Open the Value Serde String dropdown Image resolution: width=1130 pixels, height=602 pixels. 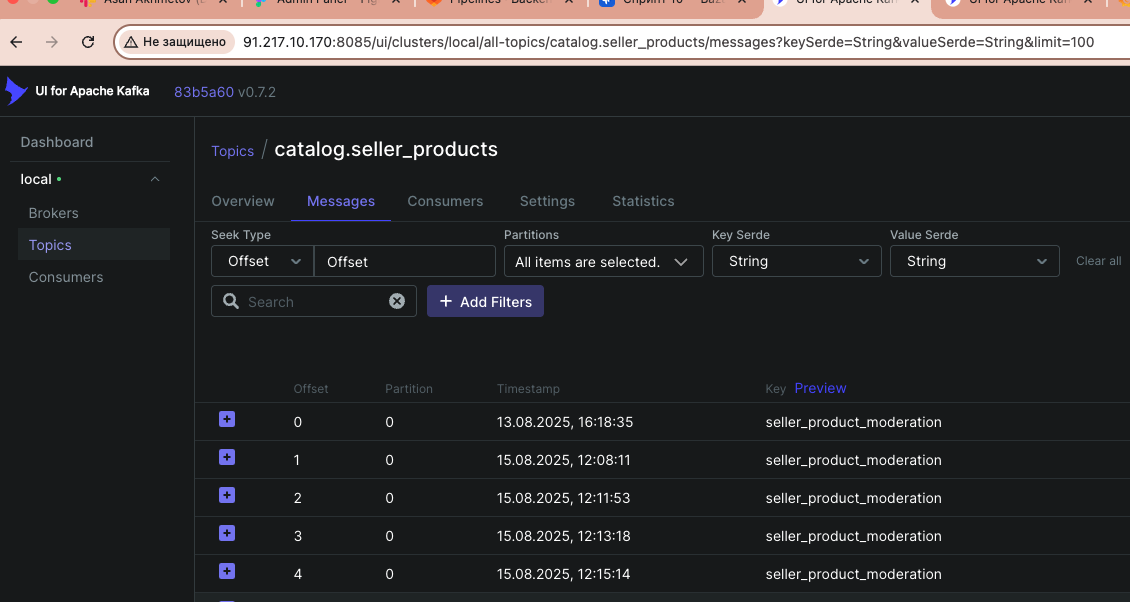tap(974, 261)
